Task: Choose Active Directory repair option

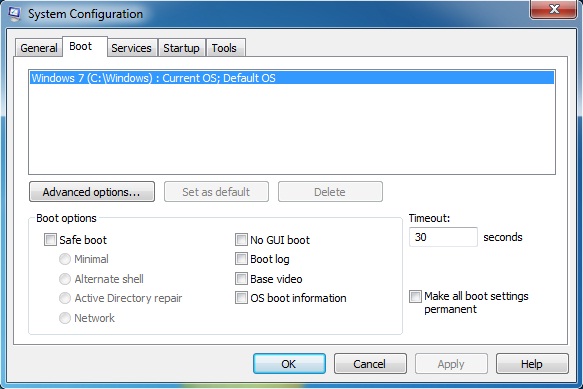Action: tap(65, 298)
